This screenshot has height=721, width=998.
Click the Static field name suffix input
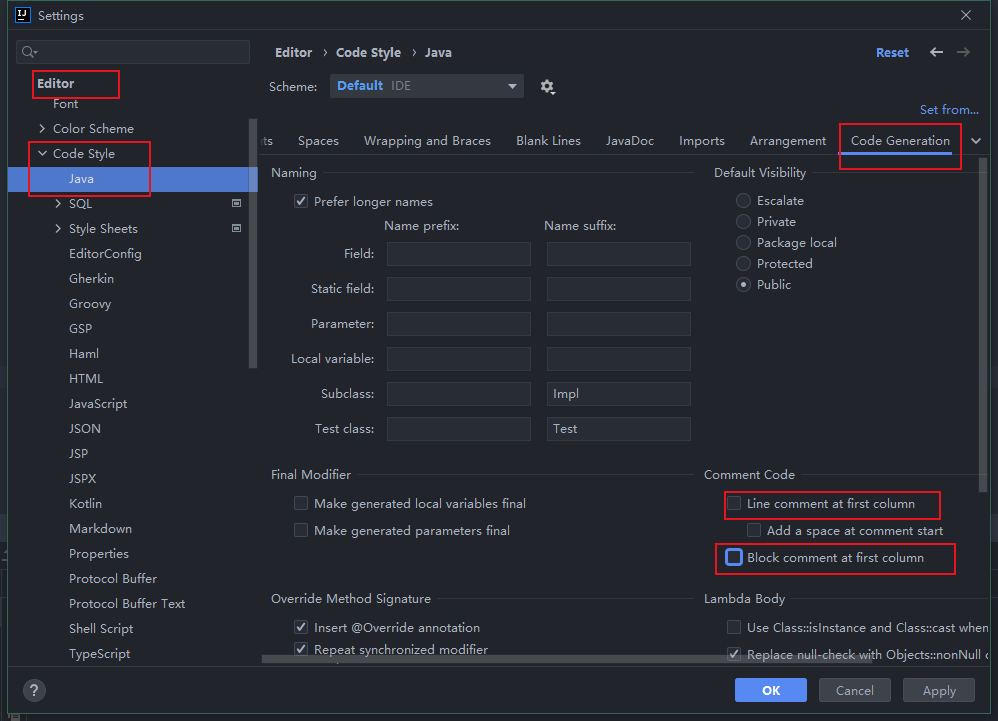(x=618, y=289)
